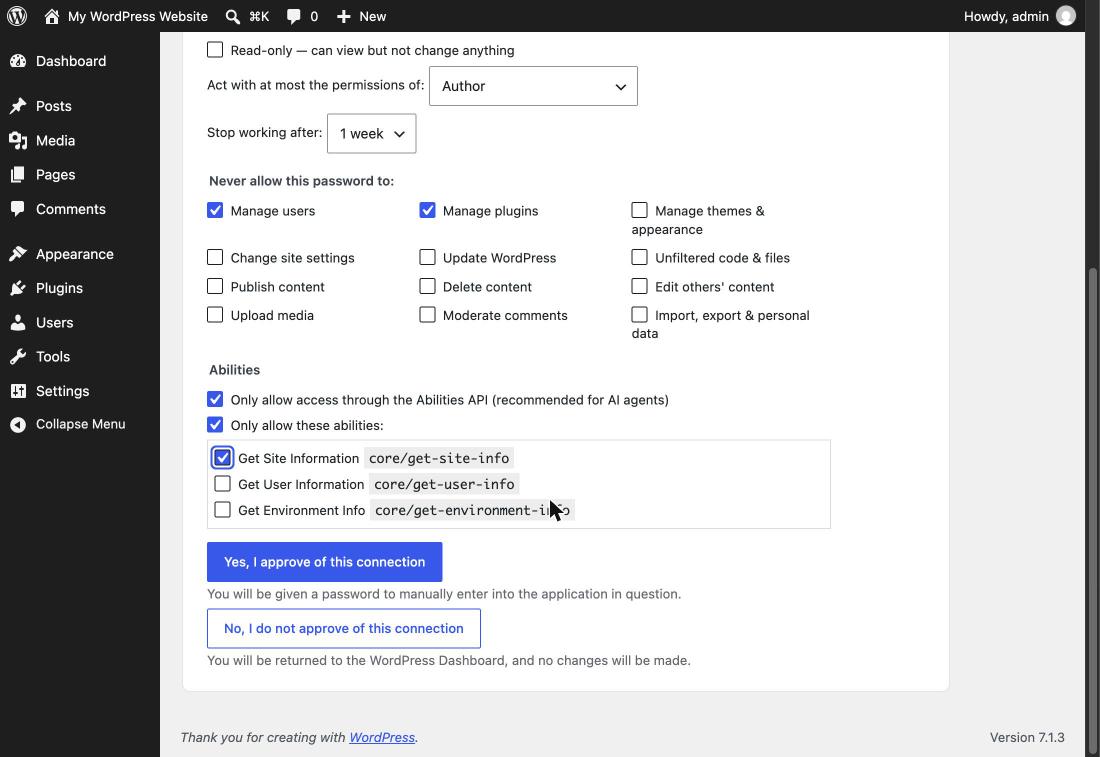1100x757 pixels.
Task: Toggle Only allow access through Abilities API
Action: (x=215, y=399)
